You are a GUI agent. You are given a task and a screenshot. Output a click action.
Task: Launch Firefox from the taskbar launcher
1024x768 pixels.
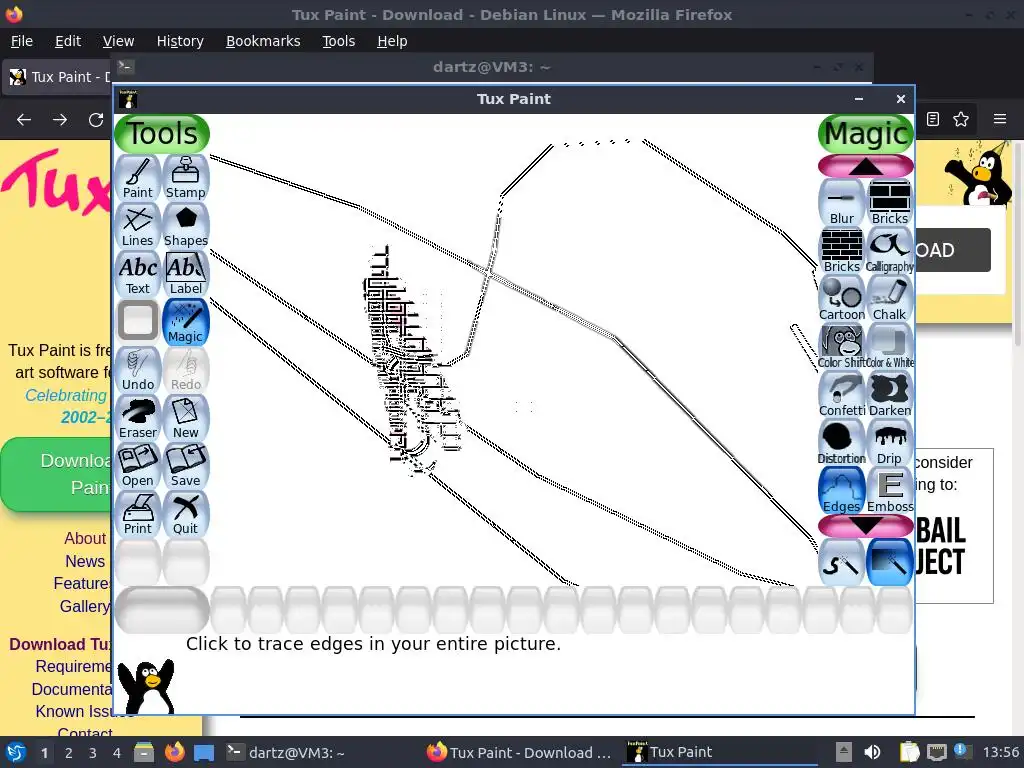tap(174, 752)
